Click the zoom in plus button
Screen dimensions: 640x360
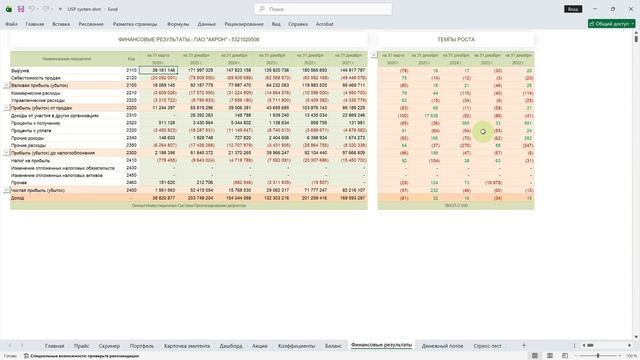(x=620, y=356)
